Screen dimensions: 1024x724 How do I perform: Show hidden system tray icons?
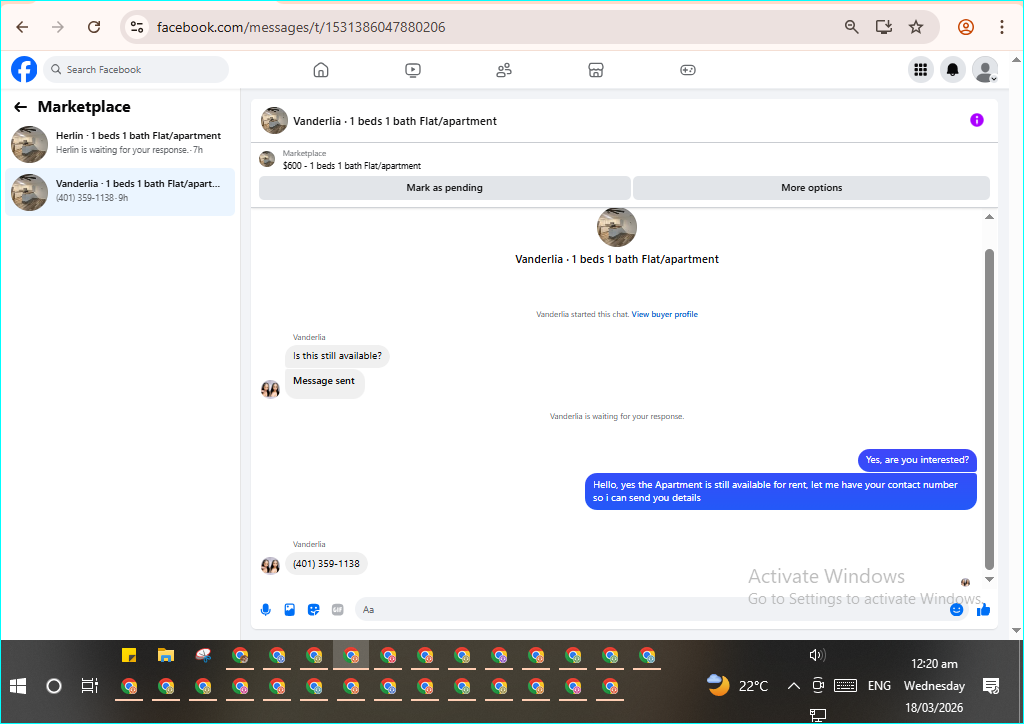click(793, 686)
